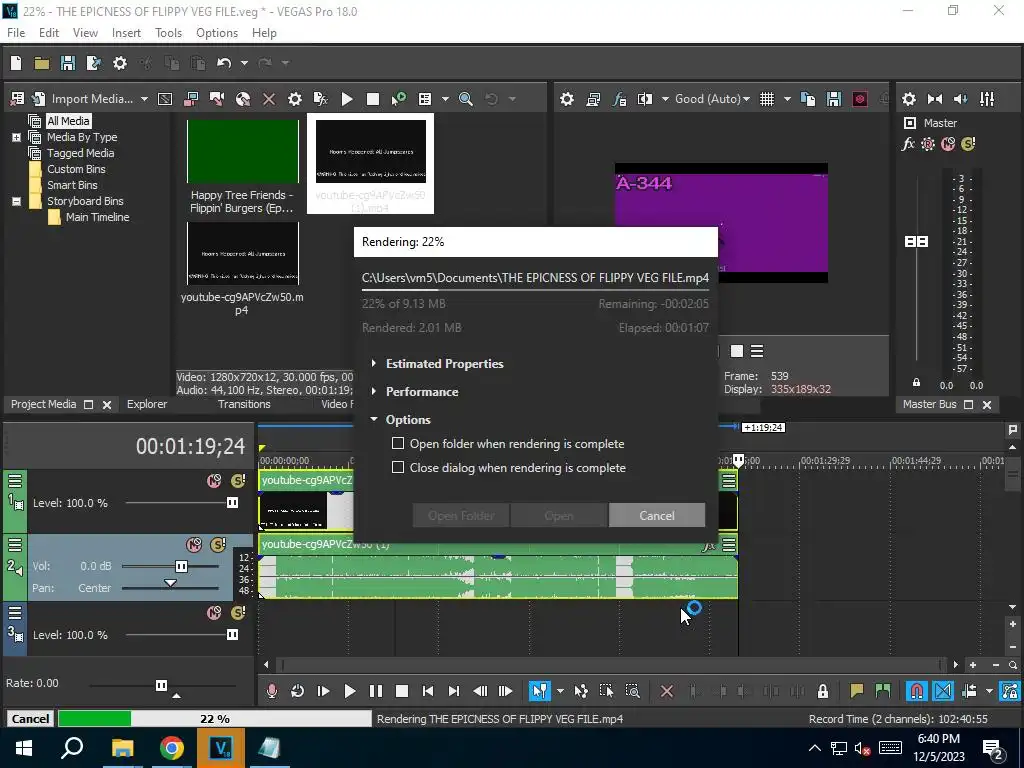Switch to the Explorer tab

coord(147,404)
